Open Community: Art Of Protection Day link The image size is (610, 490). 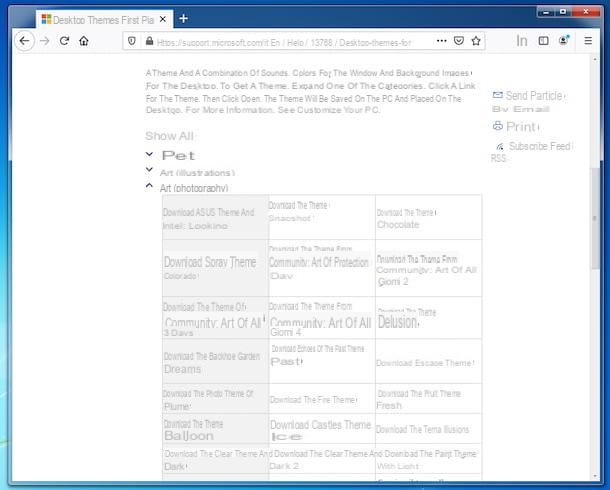click(319, 263)
